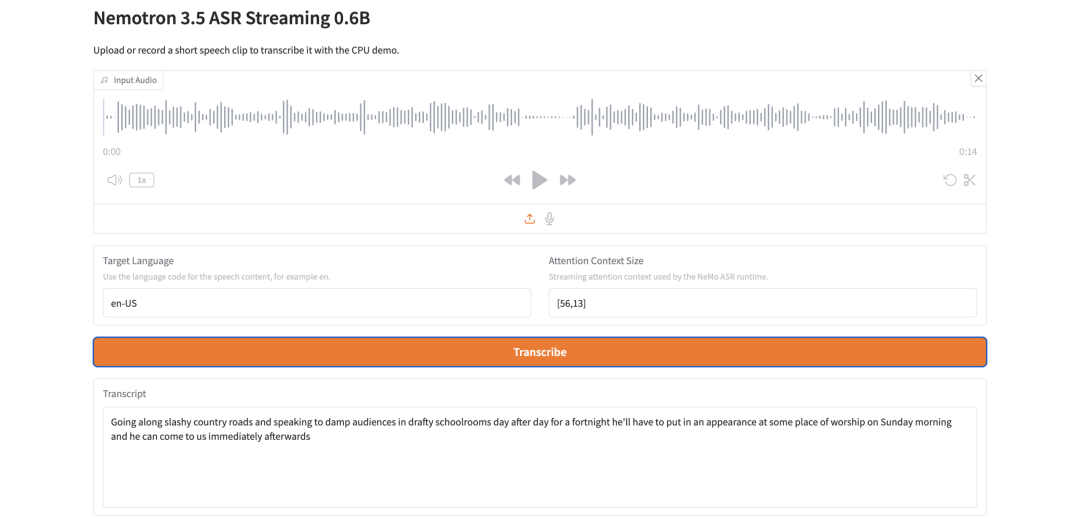Click the volume speaker icon
This screenshot has height=532, width=1080.
click(x=114, y=181)
